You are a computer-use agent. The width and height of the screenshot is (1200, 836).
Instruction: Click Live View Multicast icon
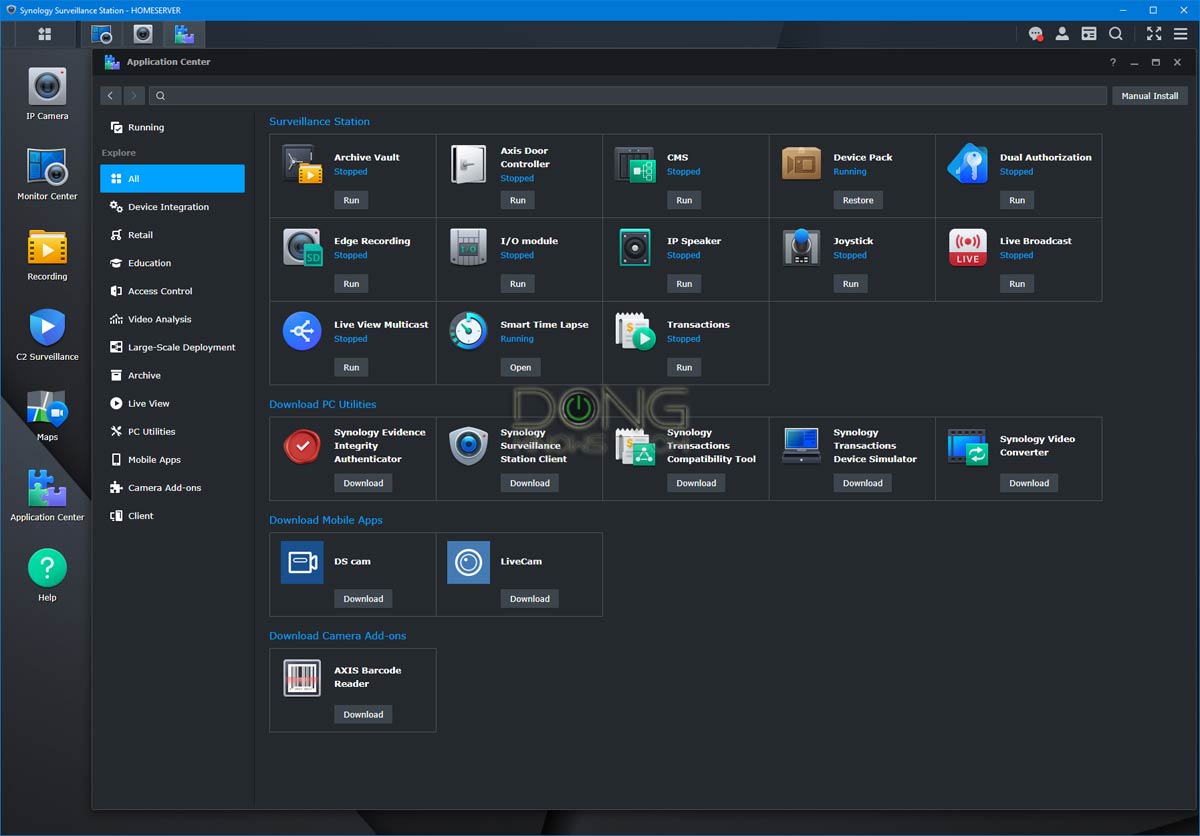[x=302, y=331]
